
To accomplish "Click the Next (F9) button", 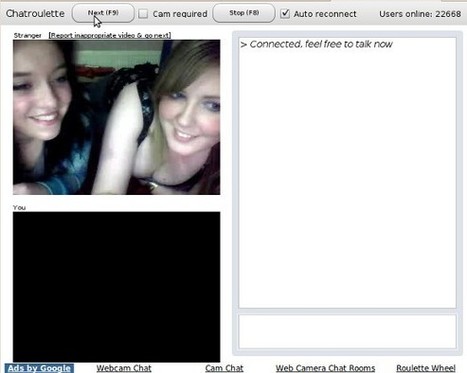I will click(103, 13).
